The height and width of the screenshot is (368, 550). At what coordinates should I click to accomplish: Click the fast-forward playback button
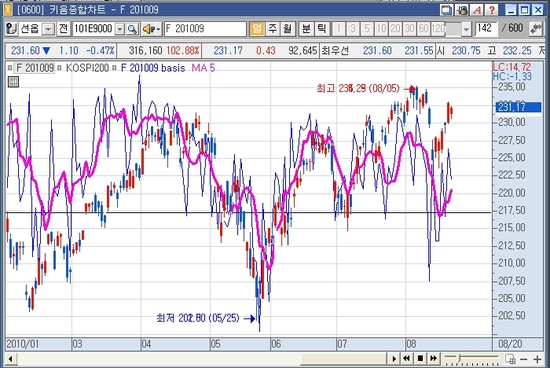click(434, 359)
